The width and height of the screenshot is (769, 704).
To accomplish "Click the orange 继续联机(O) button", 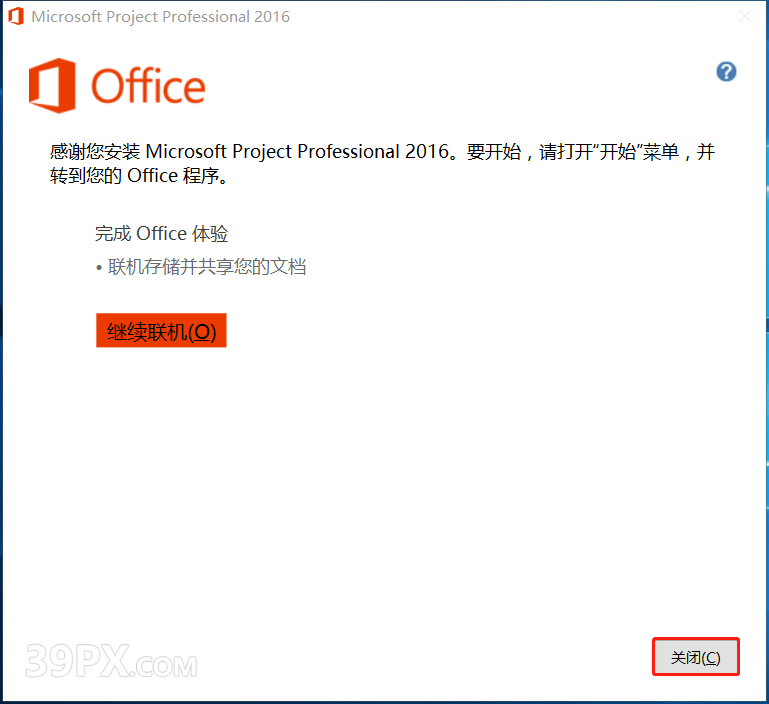I will coord(161,330).
